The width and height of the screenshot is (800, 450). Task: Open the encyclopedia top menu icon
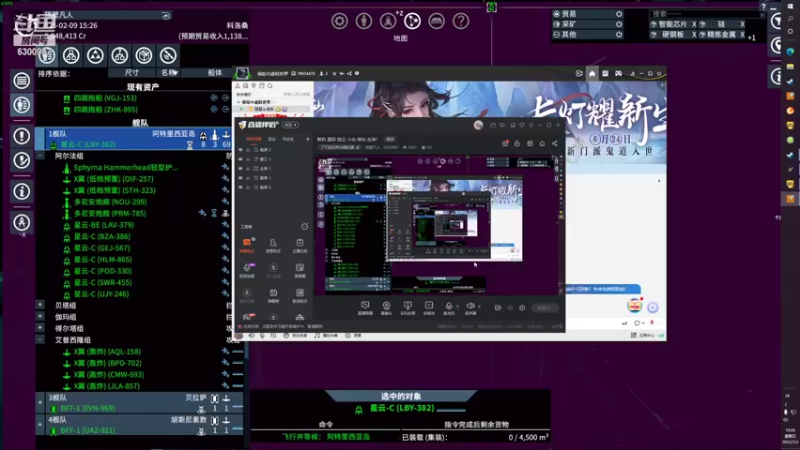[x=437, y=21]
